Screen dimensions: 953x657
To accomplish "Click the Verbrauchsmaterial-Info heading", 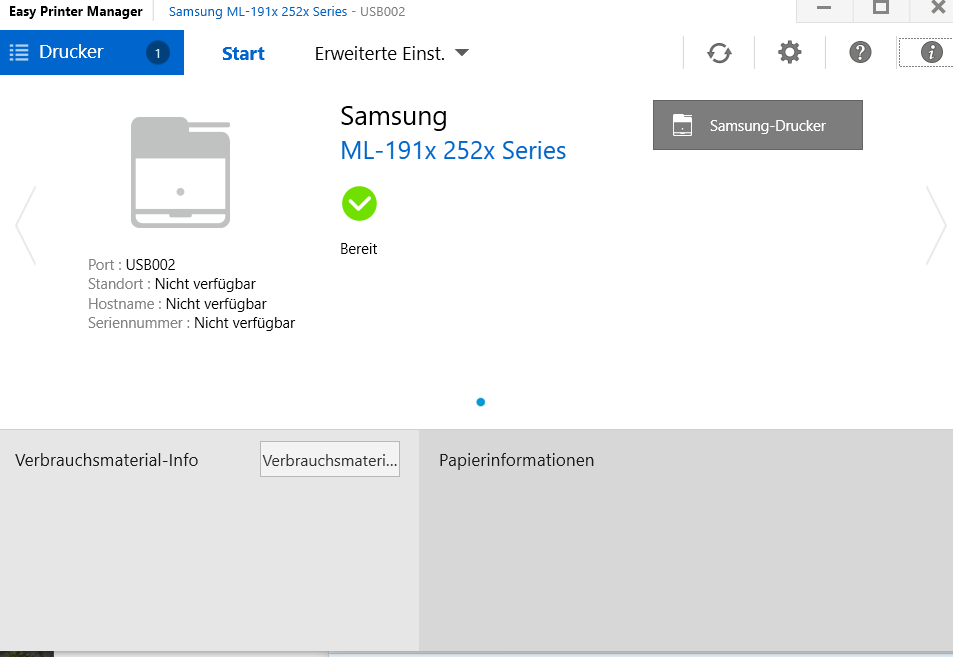I will click(106, 460).
